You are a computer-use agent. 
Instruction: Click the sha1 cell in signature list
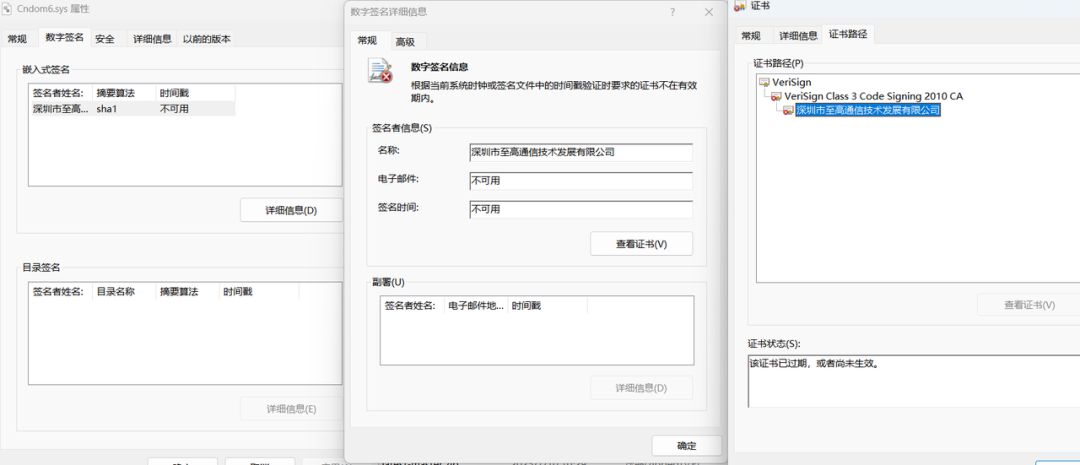(107, 109)
